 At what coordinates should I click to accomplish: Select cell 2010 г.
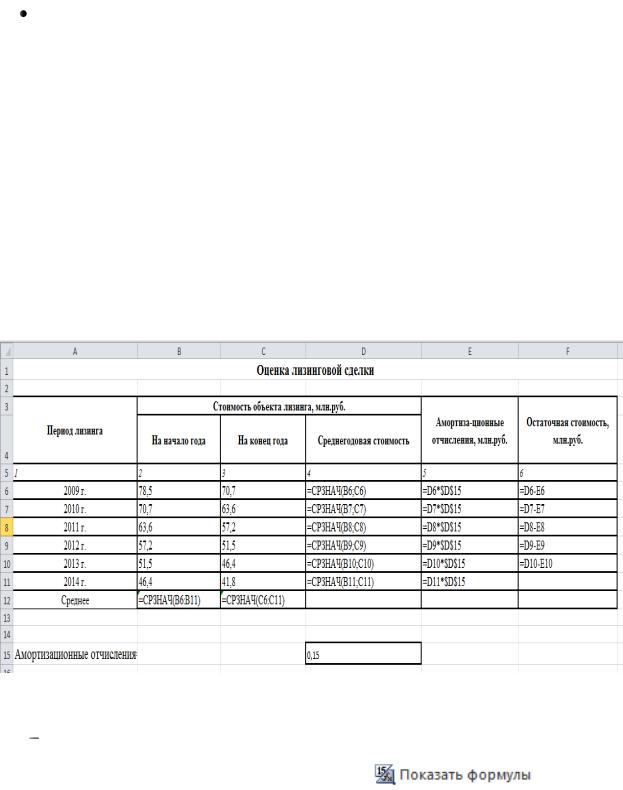click(75, 508)
